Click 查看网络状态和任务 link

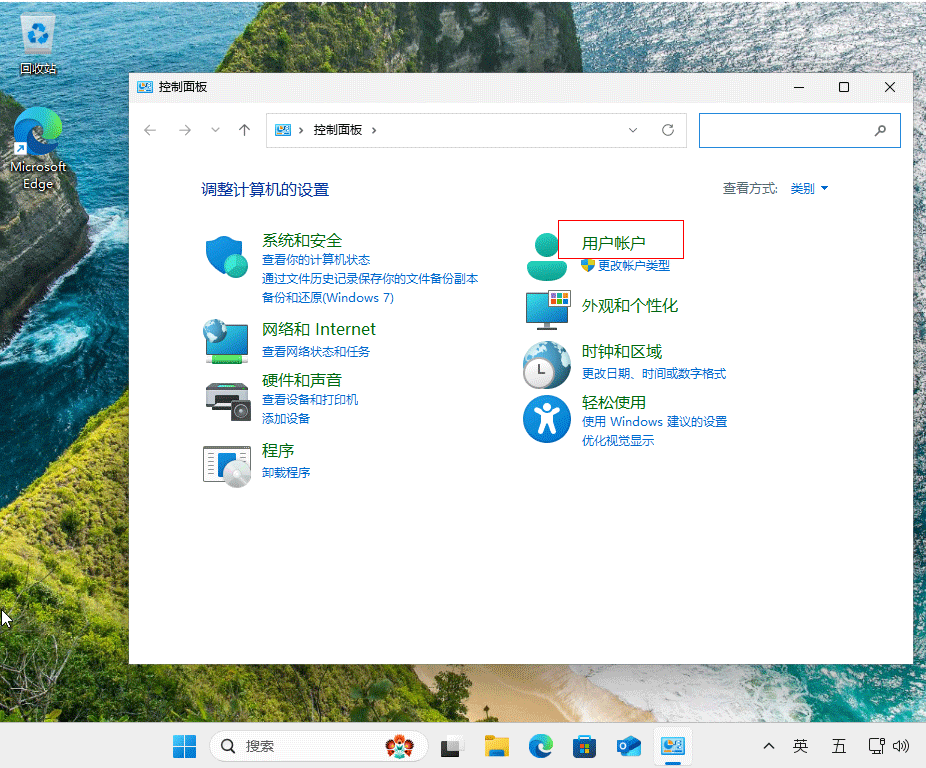[316, 352]
